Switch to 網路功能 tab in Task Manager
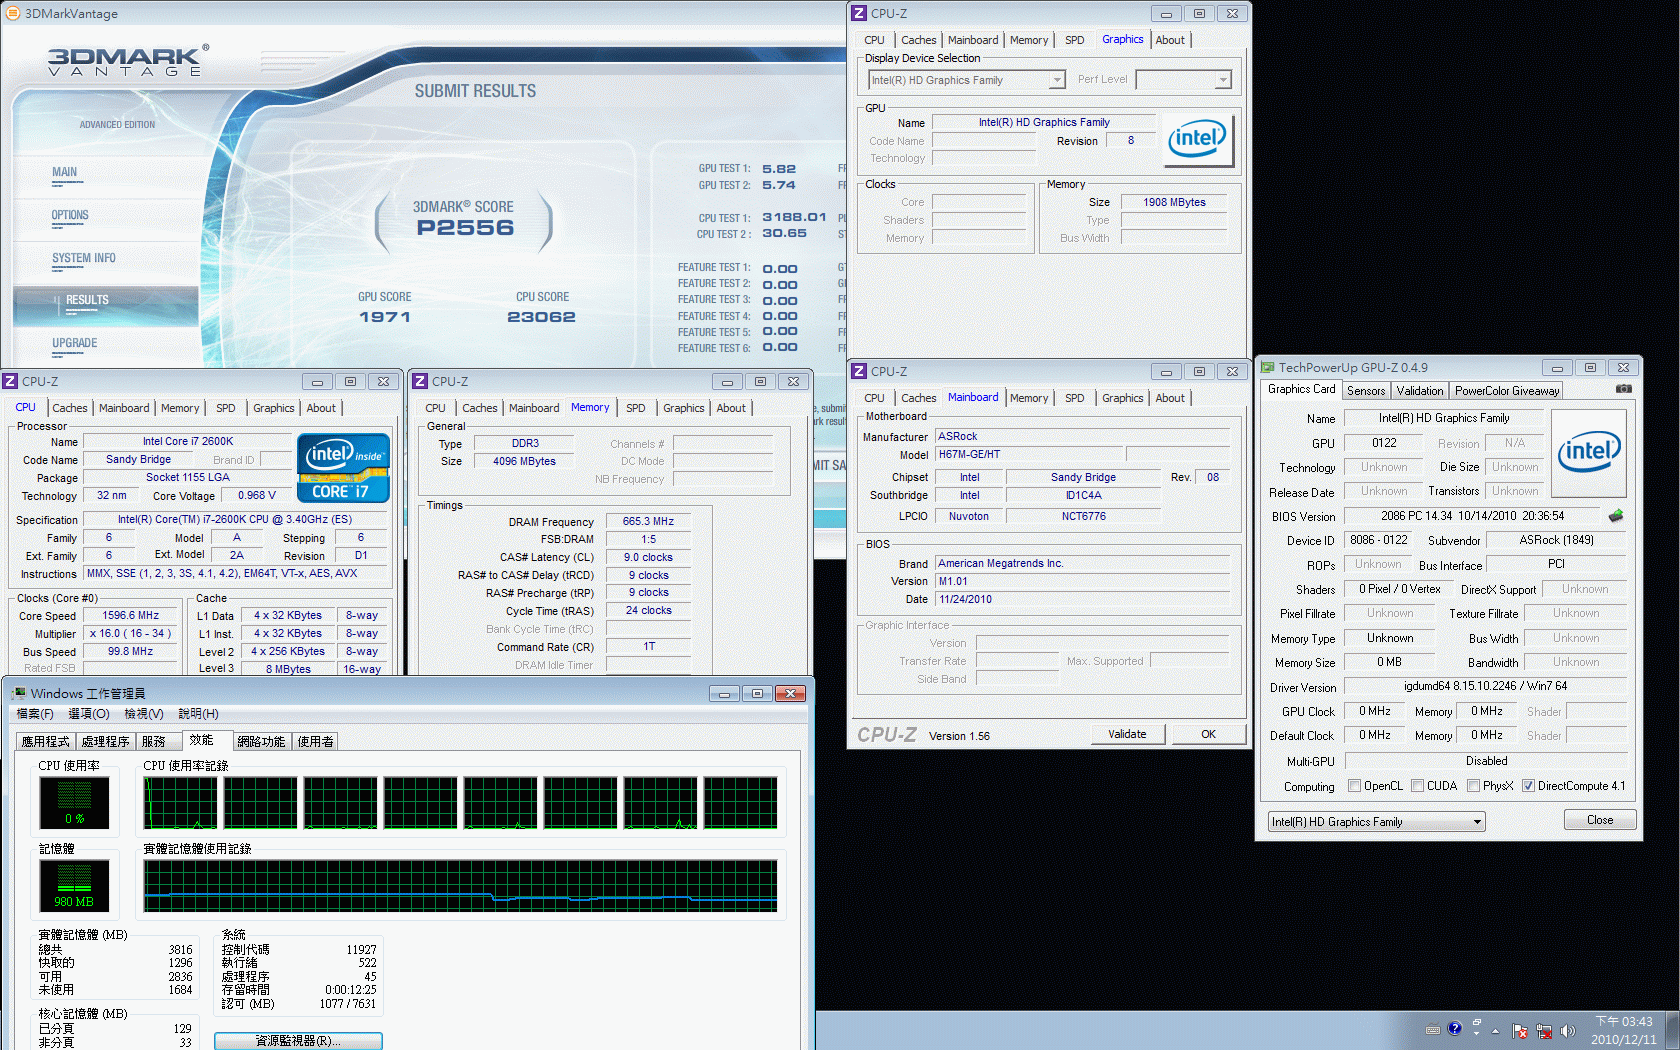1680x1050 pixels. (x=262, y=741)
